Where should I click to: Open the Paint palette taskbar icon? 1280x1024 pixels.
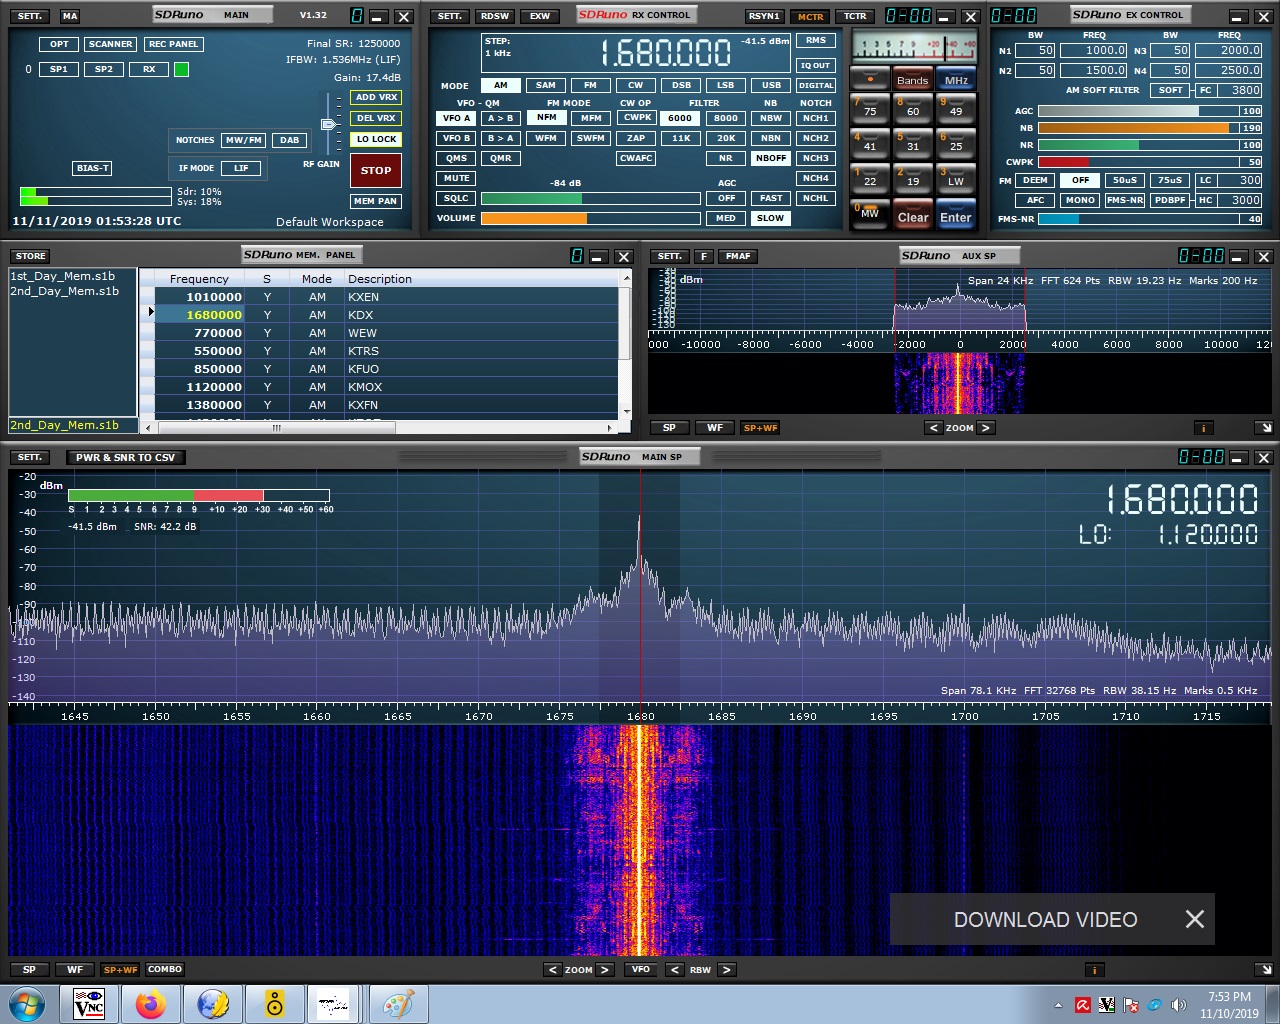pos(399,1004)
